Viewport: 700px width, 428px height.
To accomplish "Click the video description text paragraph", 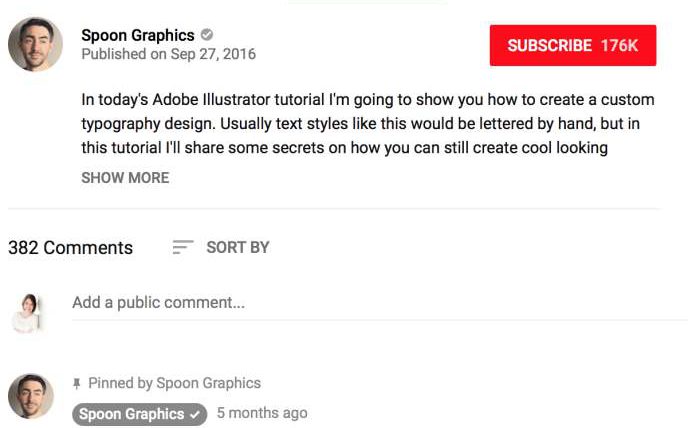I will [x=368, y=124].
